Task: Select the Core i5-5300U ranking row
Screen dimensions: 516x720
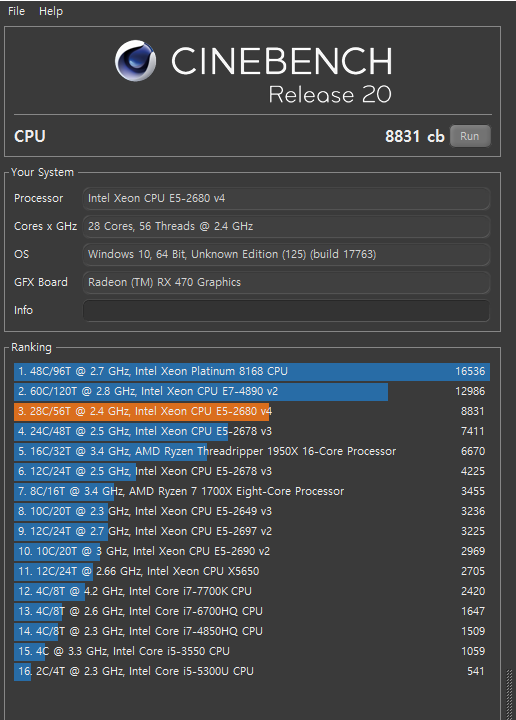Action: click(252, 671)
